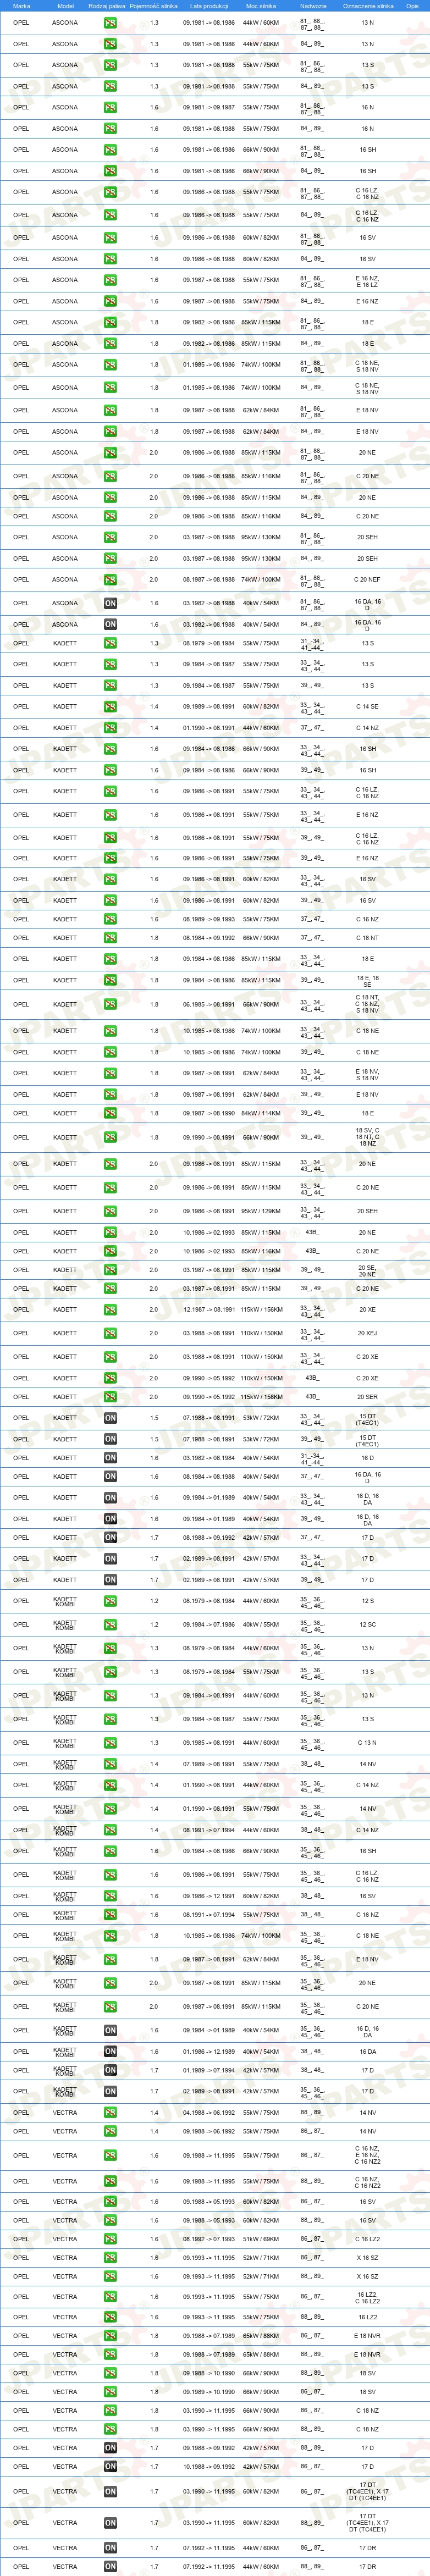Viewport: 430px width, 2576px height.
Task: Click diesel ON icon in Vectra 17 D 10.1988 row
Action: click(110, 2467)
